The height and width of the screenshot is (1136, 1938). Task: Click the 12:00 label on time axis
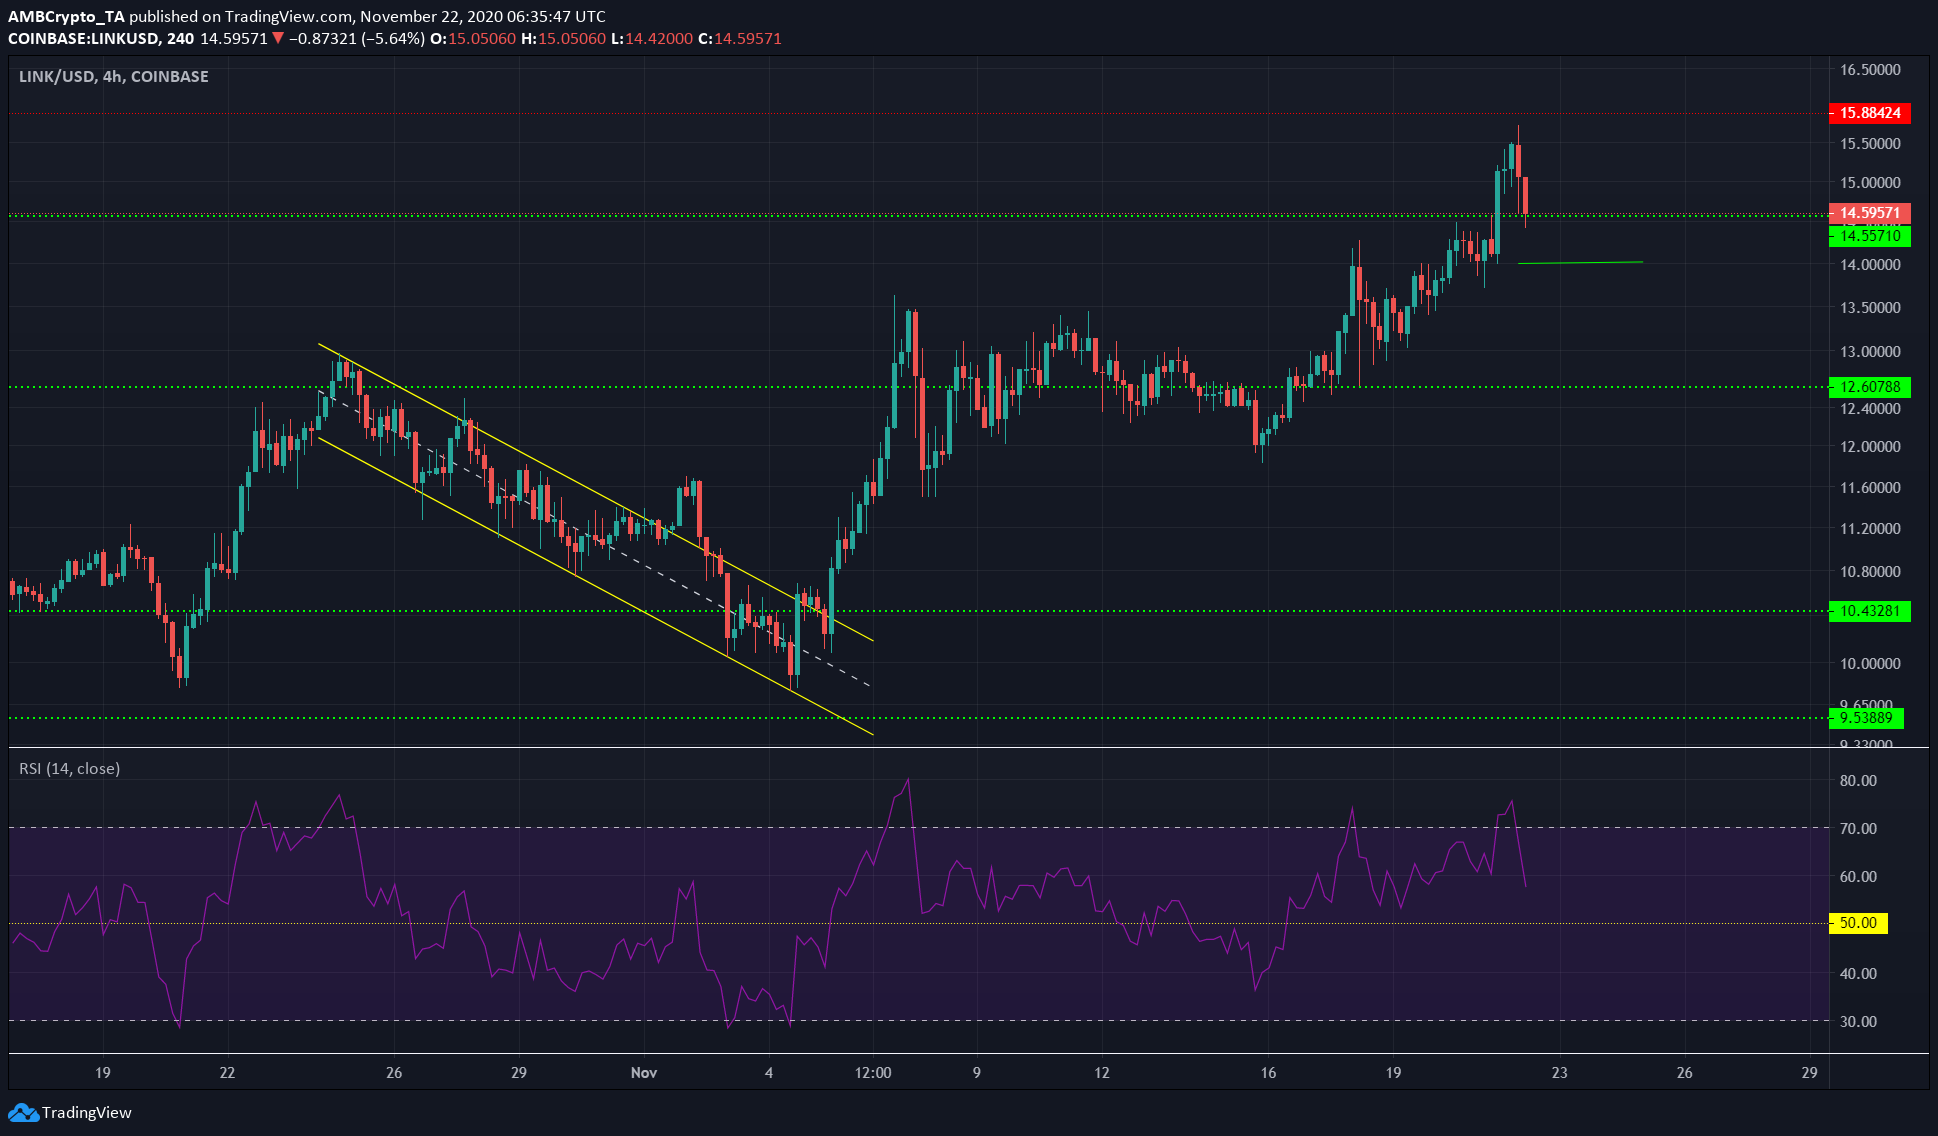tap(873, 1073)
